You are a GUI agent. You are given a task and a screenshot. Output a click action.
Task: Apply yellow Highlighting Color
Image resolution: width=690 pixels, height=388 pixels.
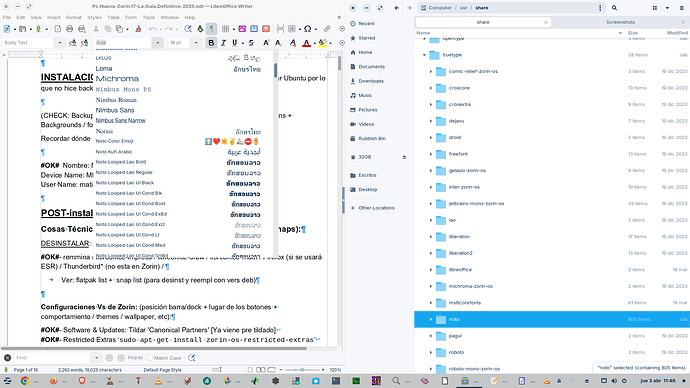tap(322, 43)
